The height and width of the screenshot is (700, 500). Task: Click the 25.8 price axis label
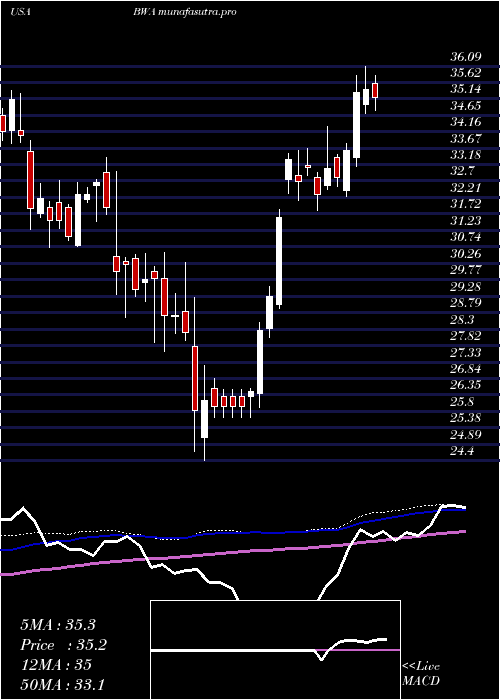click(x=462, y=402)
